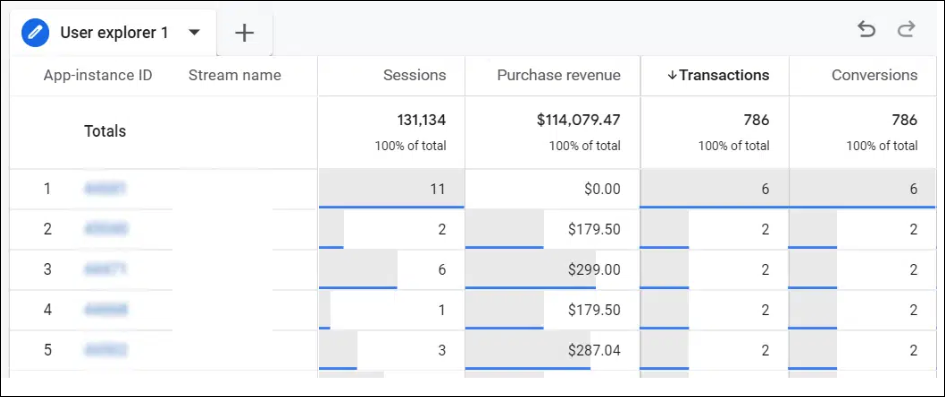Click row number 3 cell

pos(47,270)
